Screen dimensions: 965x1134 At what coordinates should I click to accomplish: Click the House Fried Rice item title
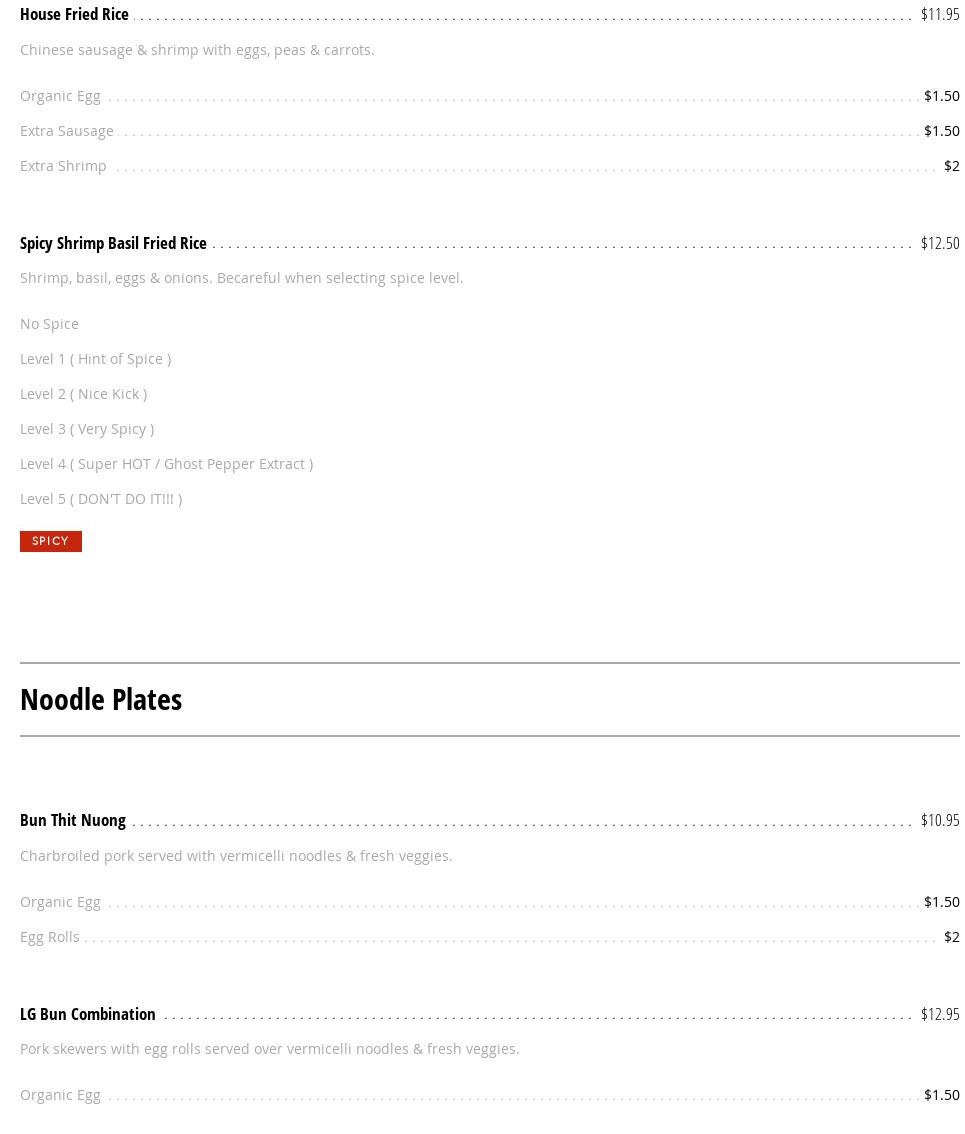click(x=74, y=14)
